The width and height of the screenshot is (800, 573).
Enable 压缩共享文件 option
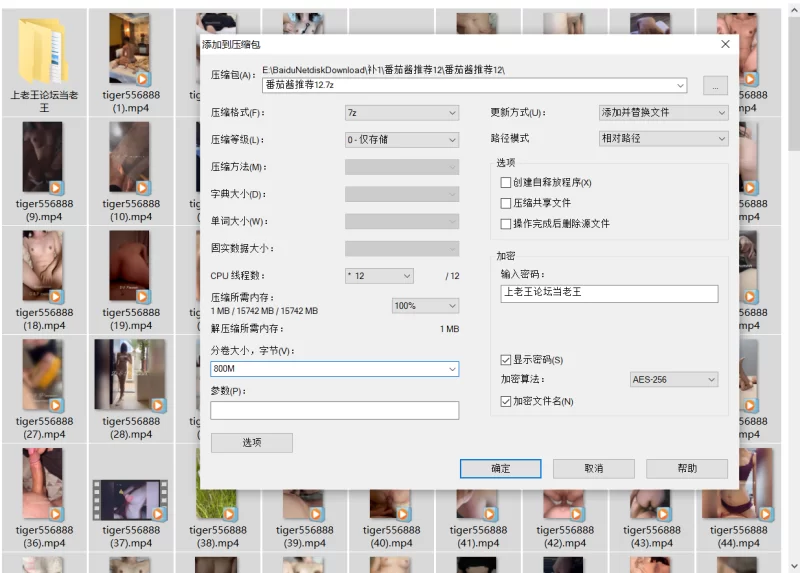(x=506, y=203)
